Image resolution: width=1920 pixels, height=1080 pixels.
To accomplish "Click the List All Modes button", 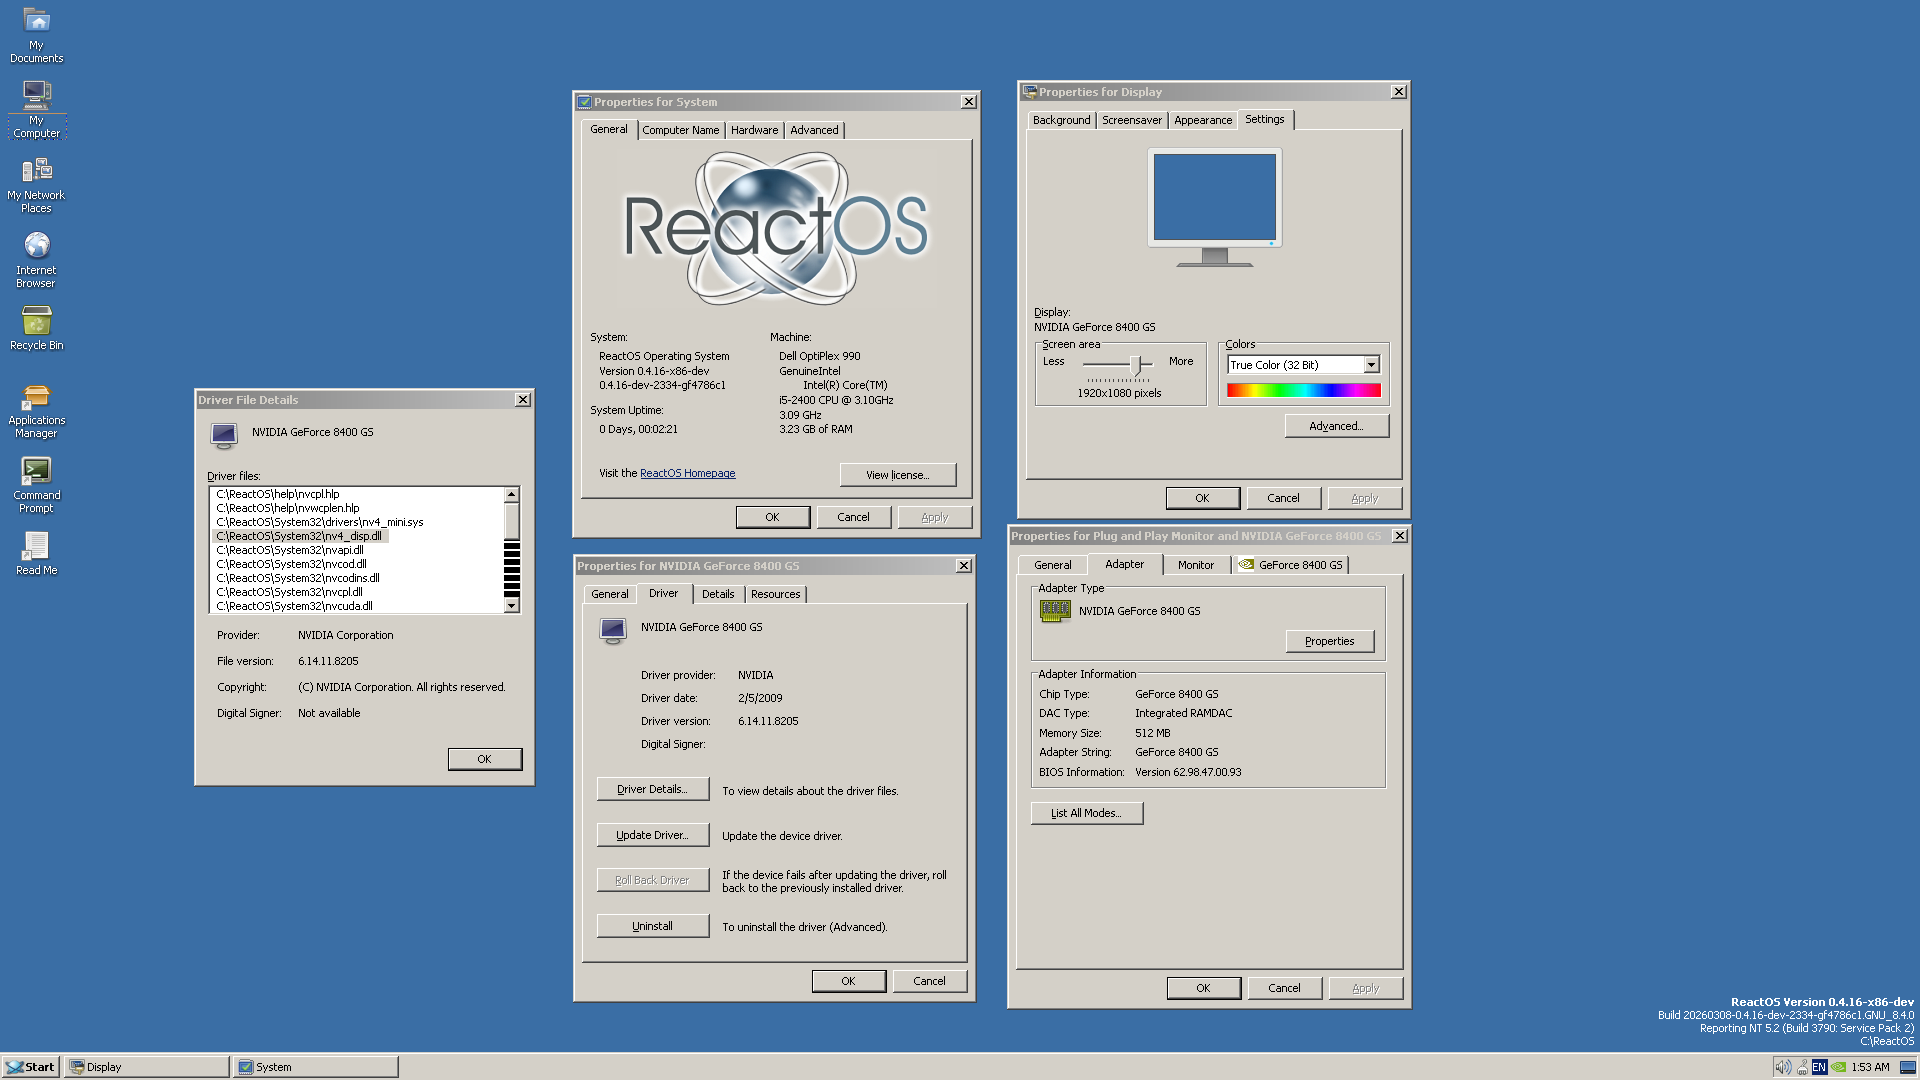I will (1086, 813).
